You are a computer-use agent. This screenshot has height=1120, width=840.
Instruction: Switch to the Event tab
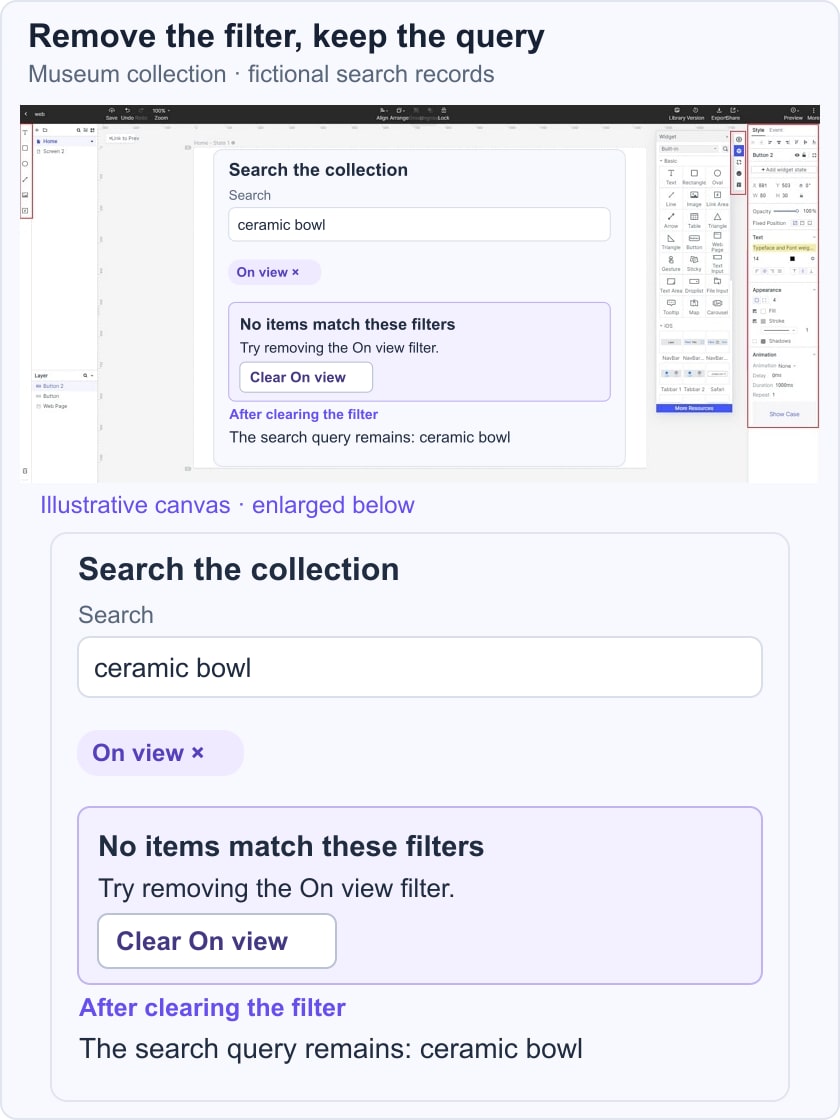tap(776, 130)
